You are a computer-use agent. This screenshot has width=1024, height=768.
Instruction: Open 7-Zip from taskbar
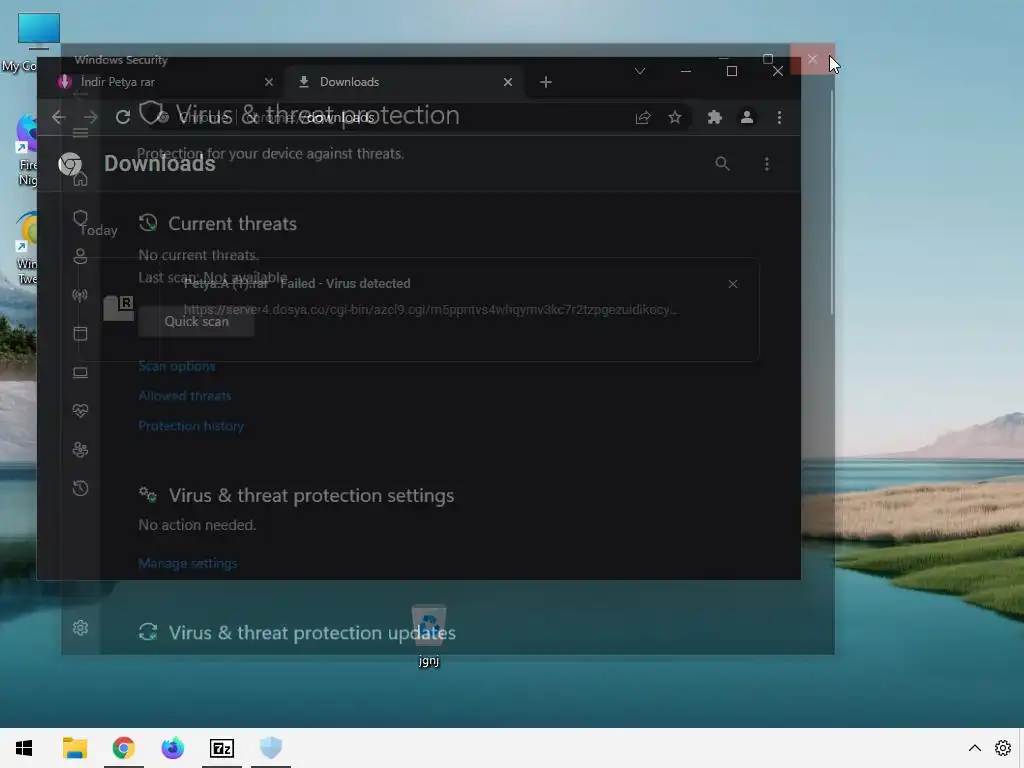point(221,748)
